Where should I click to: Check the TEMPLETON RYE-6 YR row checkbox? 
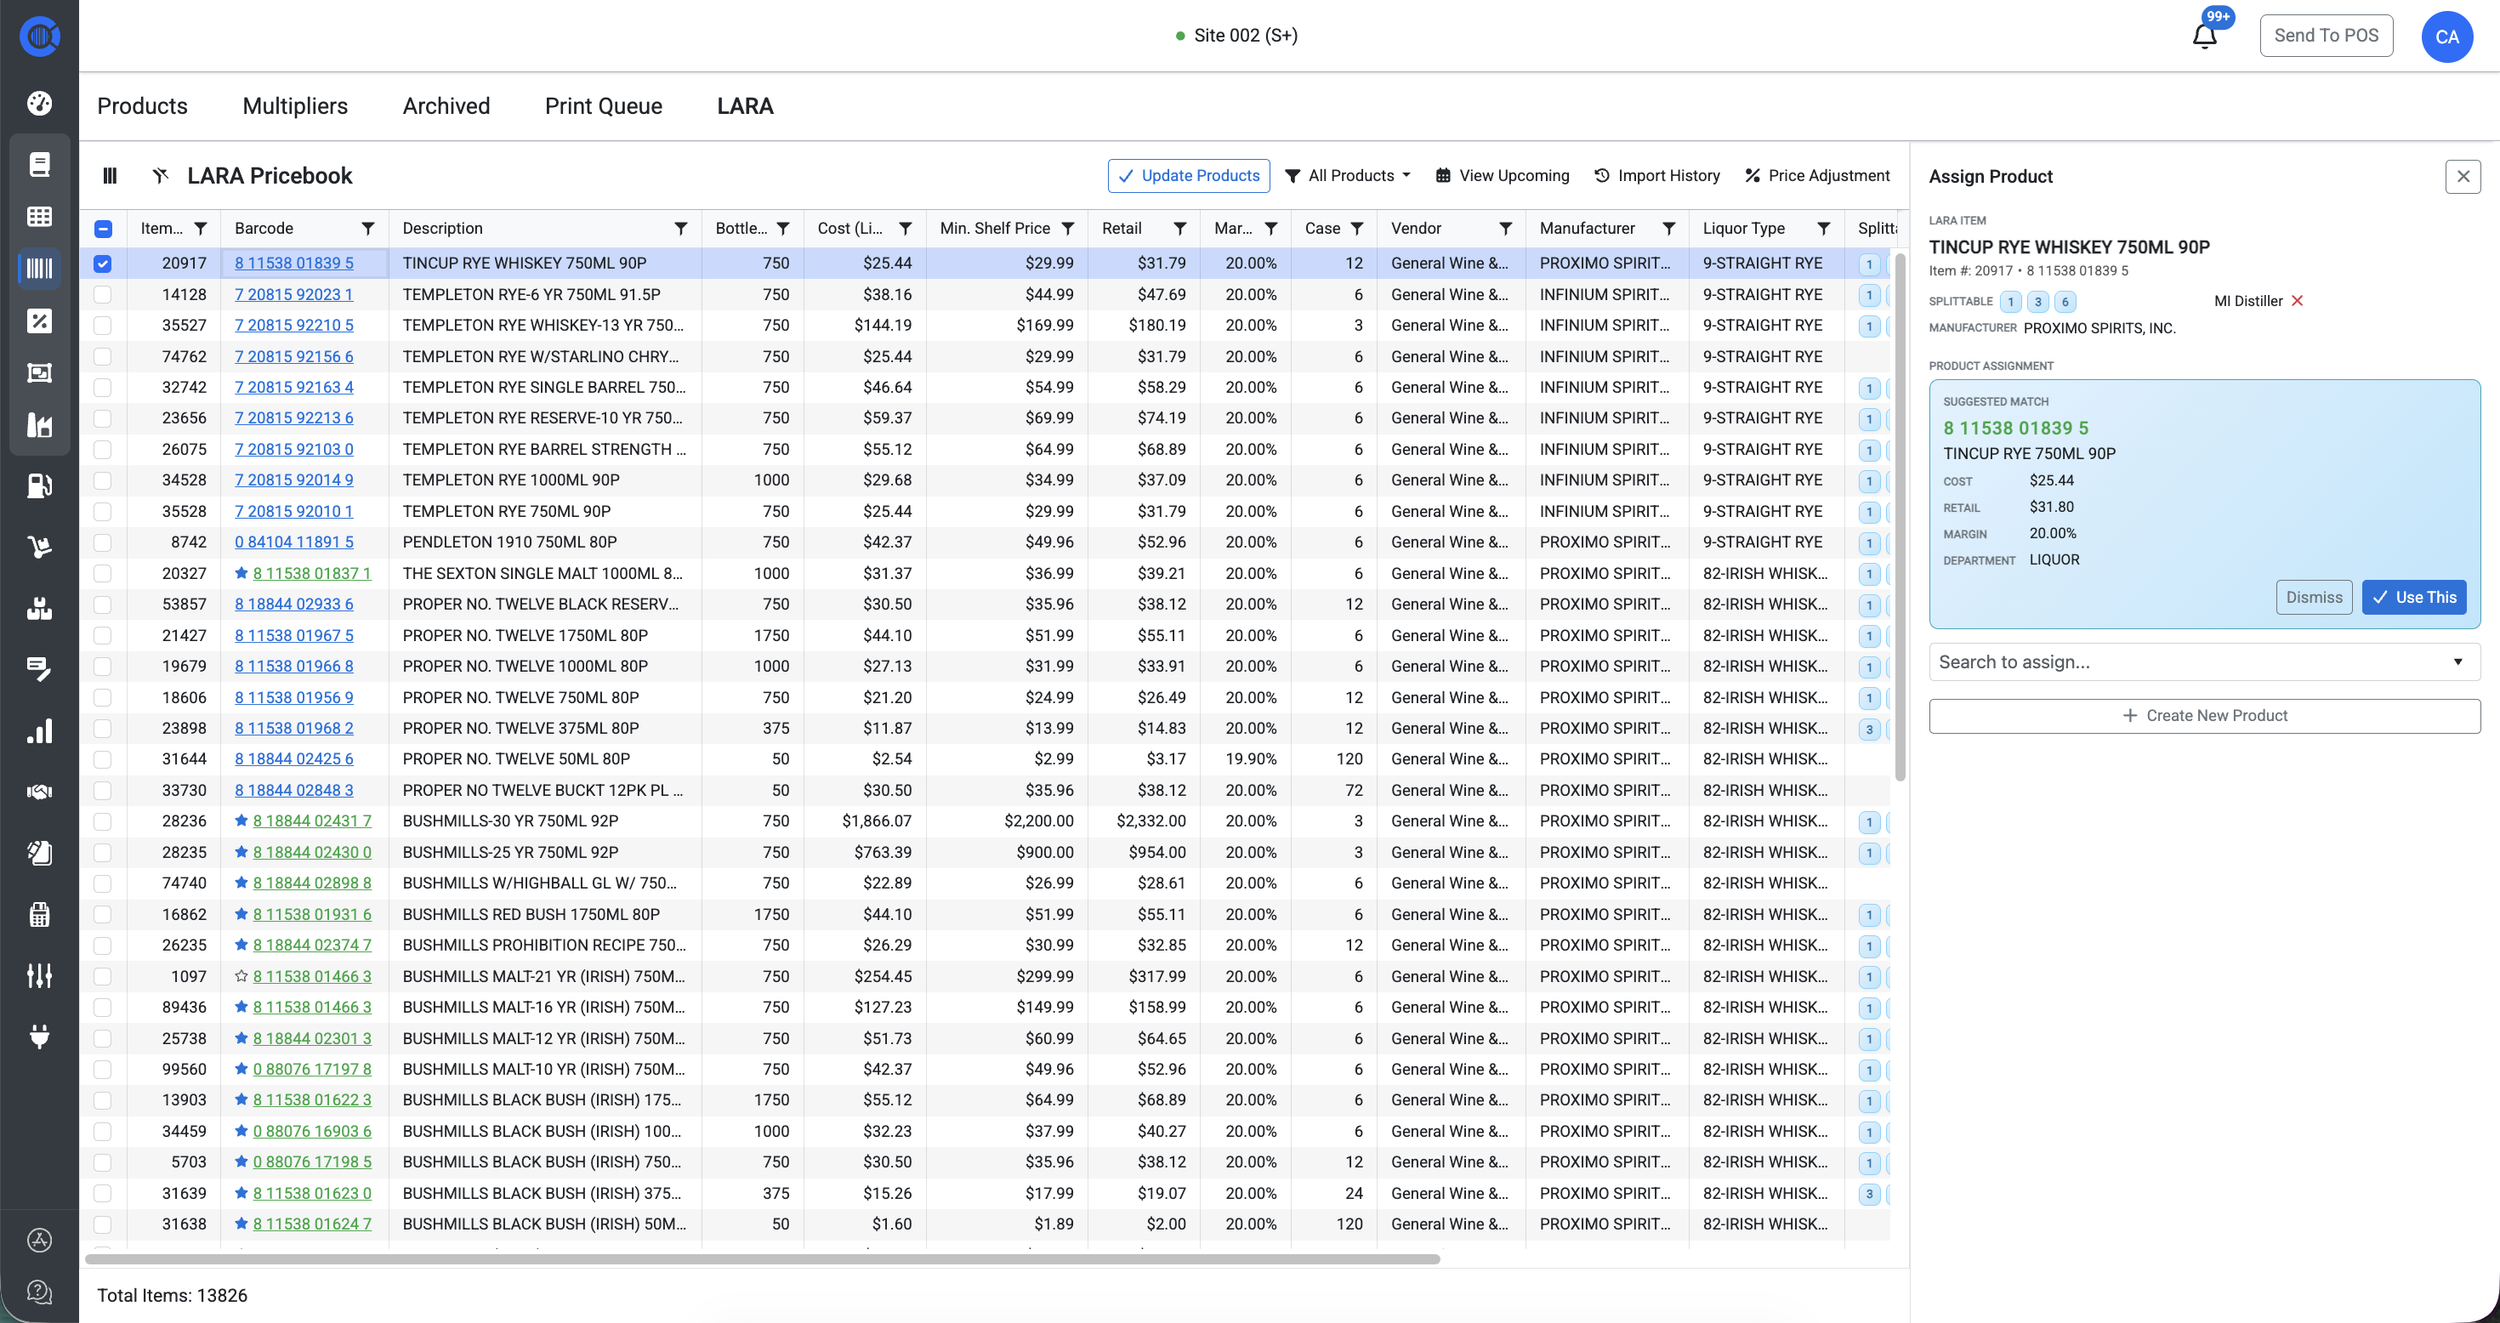103,295
